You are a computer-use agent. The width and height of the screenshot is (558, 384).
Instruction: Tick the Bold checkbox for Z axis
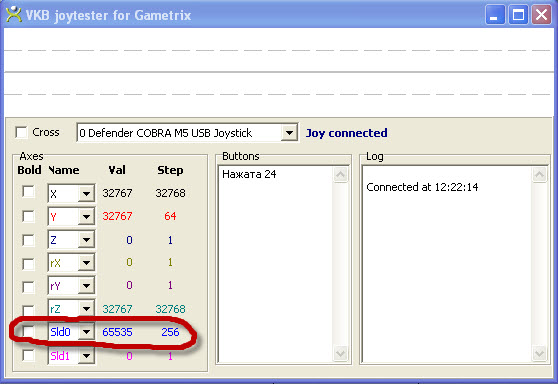click(x=28, y=240)
